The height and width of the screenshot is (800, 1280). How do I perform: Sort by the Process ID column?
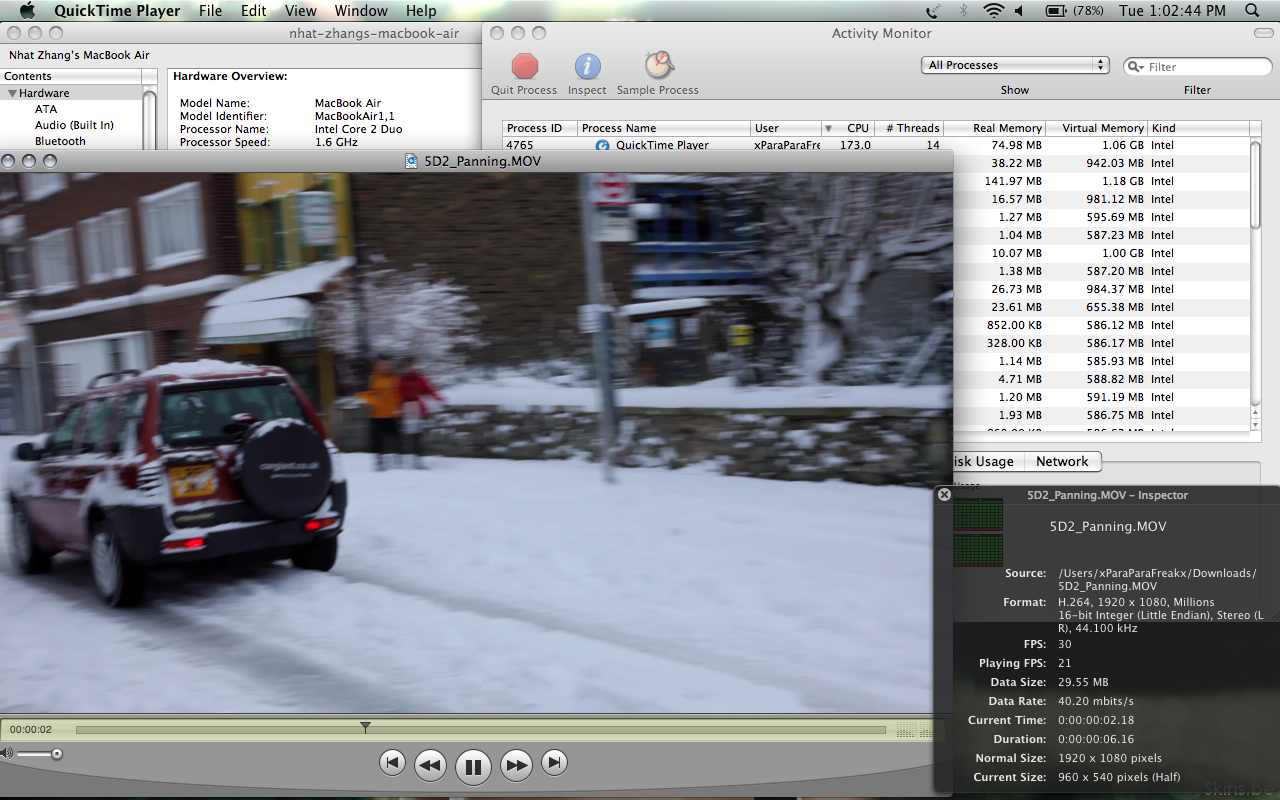(x=540, y=128)
